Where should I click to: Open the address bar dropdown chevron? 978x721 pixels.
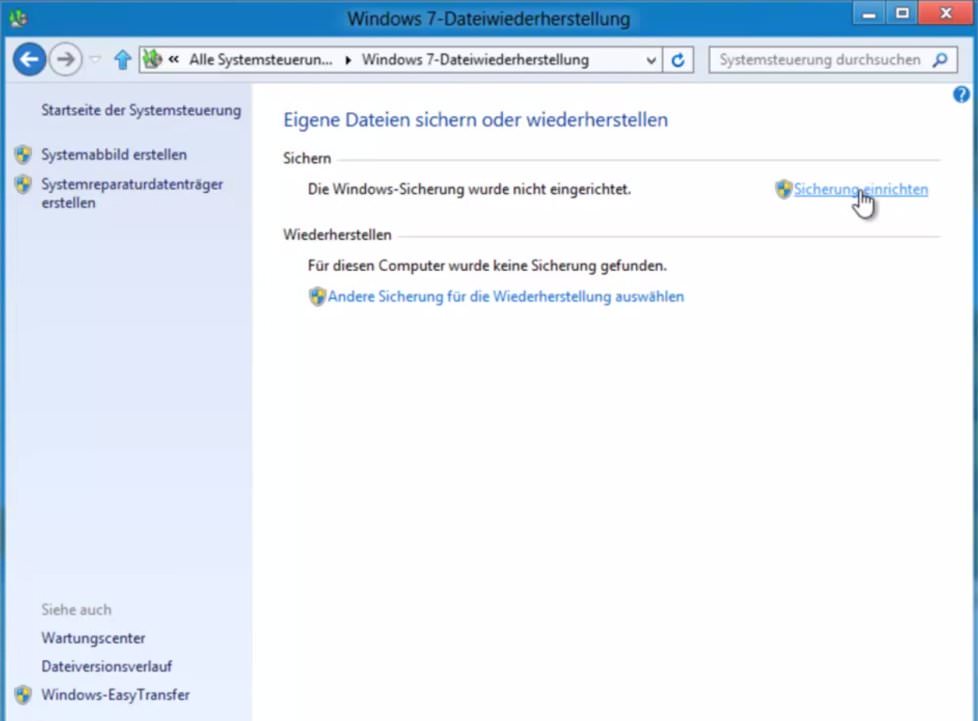[x=652, y=59]
